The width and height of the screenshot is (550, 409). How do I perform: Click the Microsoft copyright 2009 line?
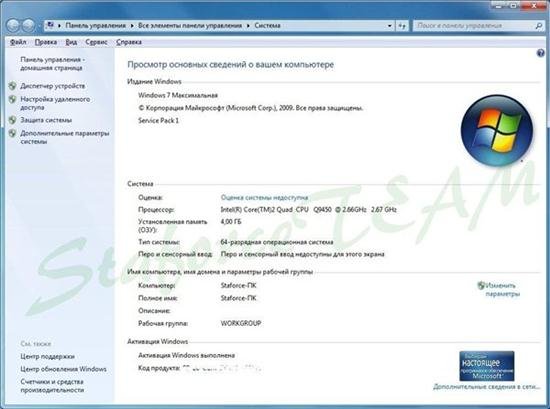(x=250, y=108)
